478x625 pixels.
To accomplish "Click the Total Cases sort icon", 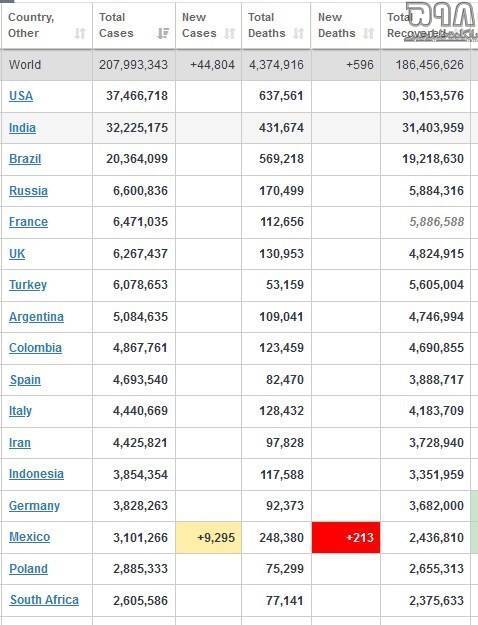I will tap(163, 33).
